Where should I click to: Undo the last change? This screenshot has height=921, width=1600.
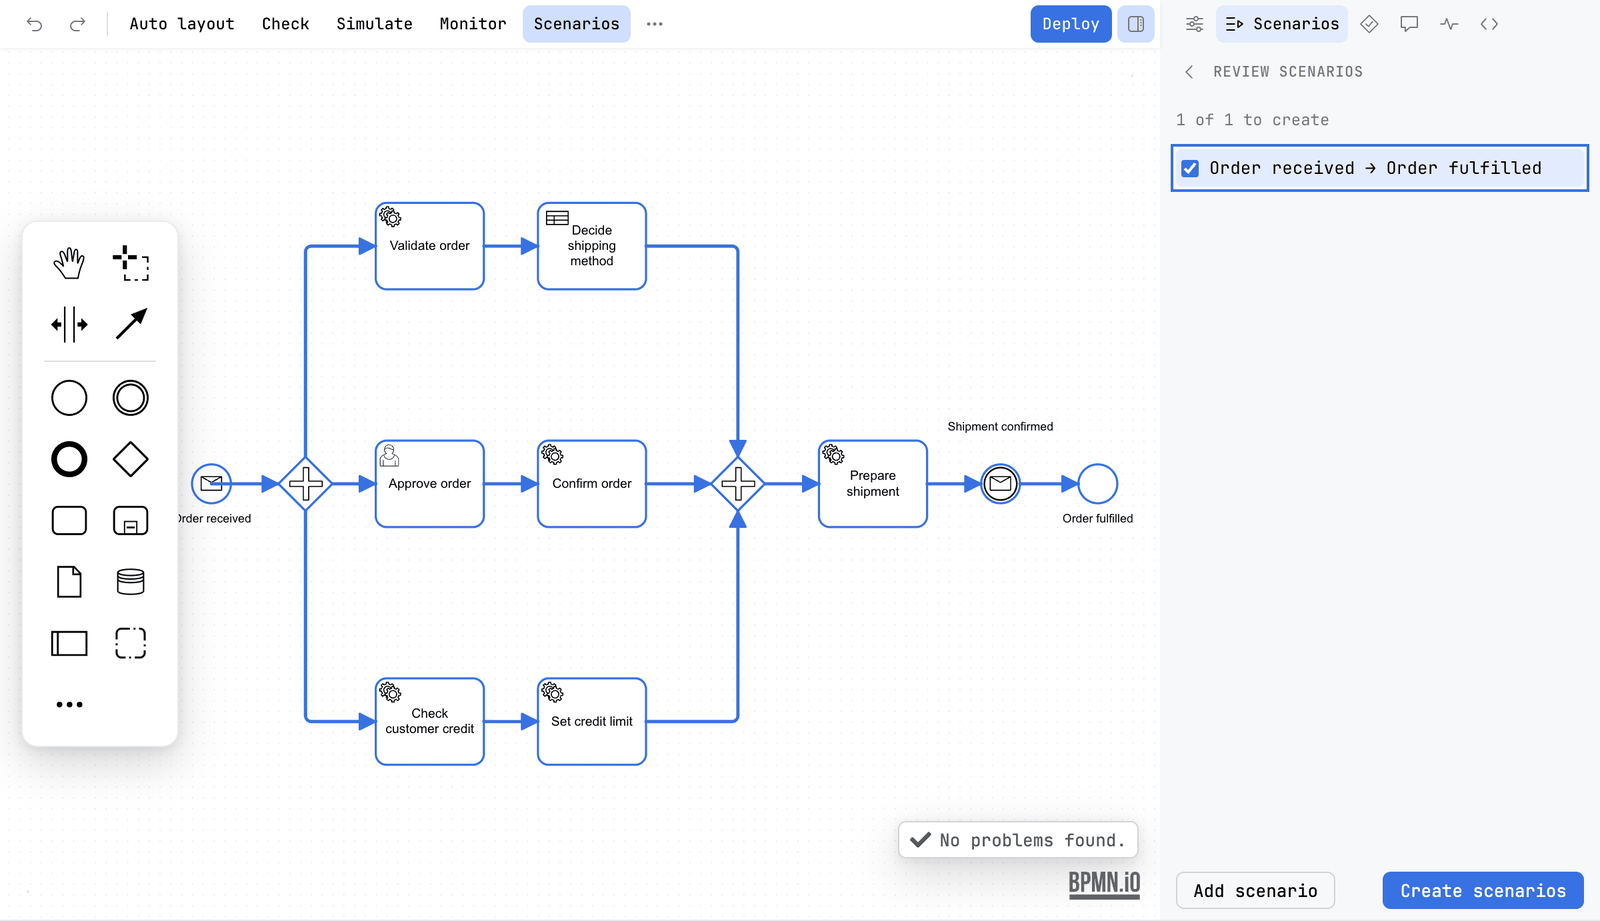coord(35,24)
